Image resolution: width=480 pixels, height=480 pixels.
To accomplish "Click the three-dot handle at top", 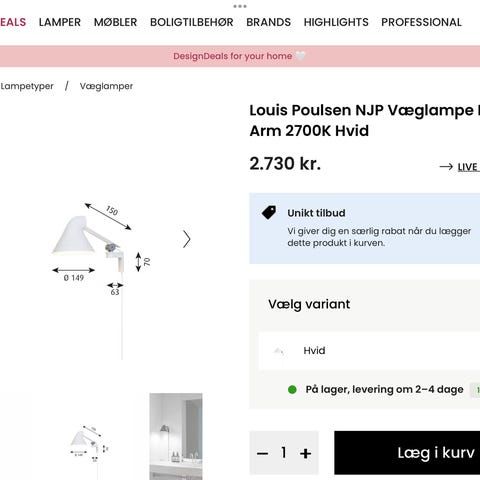I will coord(240,6).
